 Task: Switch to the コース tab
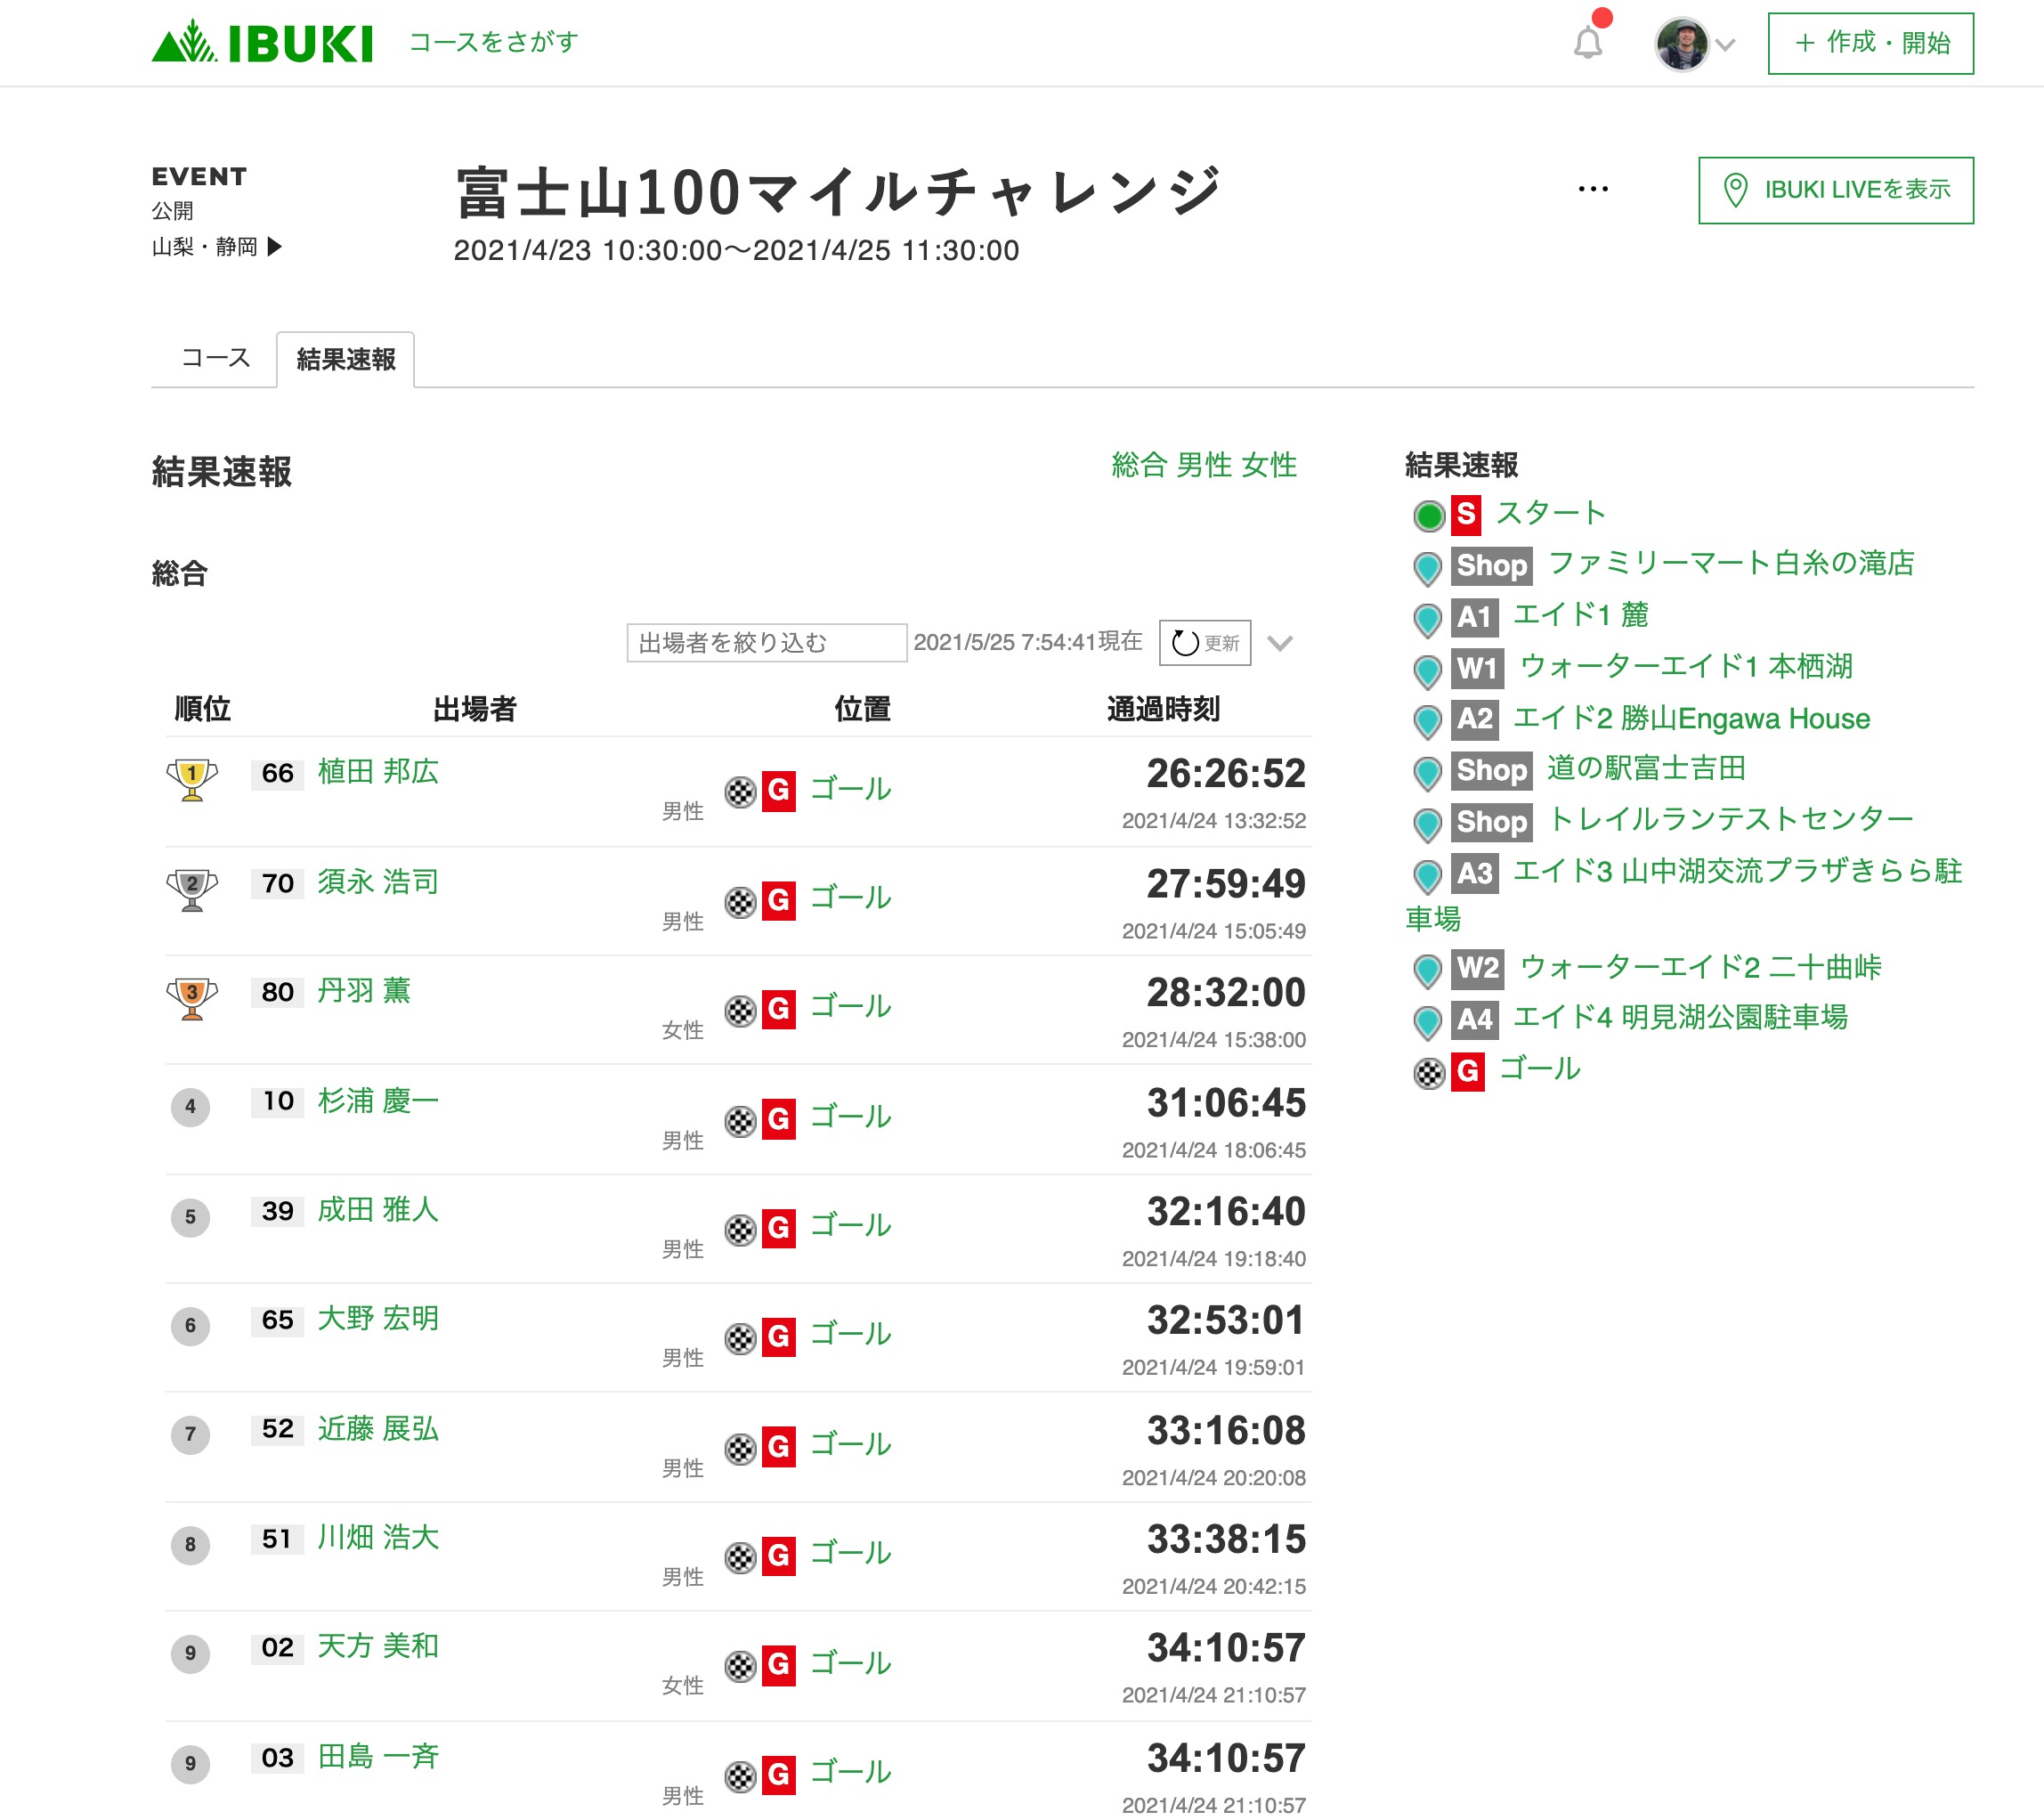click(215, 358)
